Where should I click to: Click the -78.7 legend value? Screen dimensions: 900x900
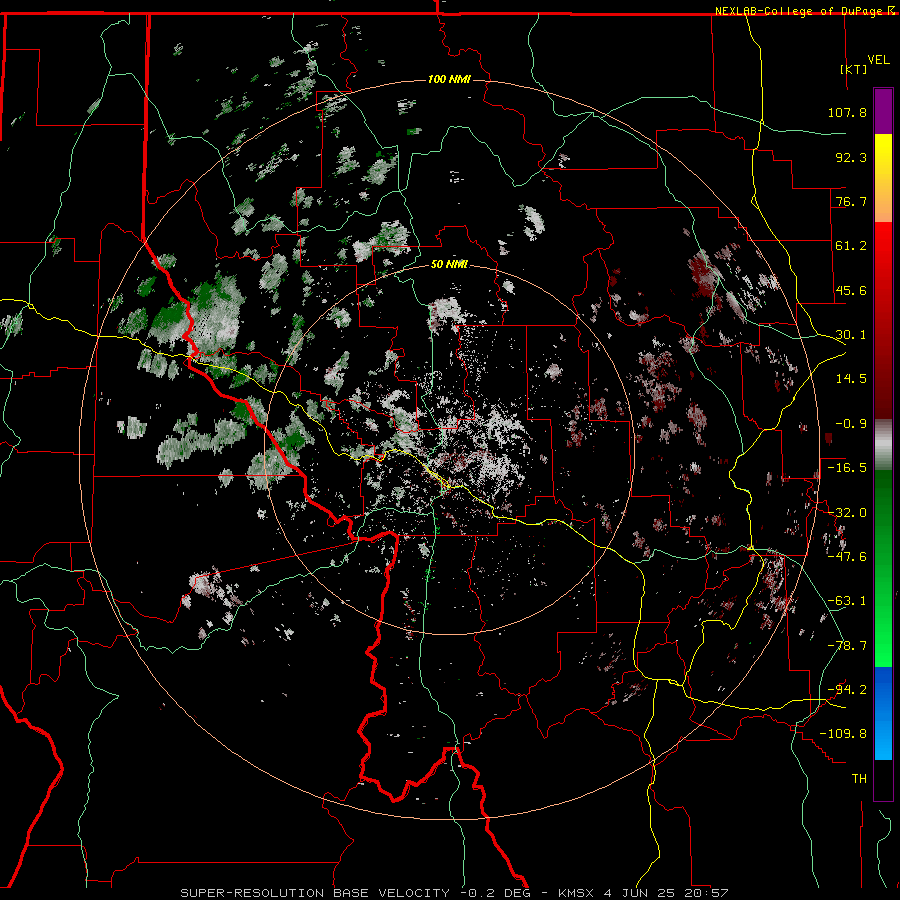point(847,646)
